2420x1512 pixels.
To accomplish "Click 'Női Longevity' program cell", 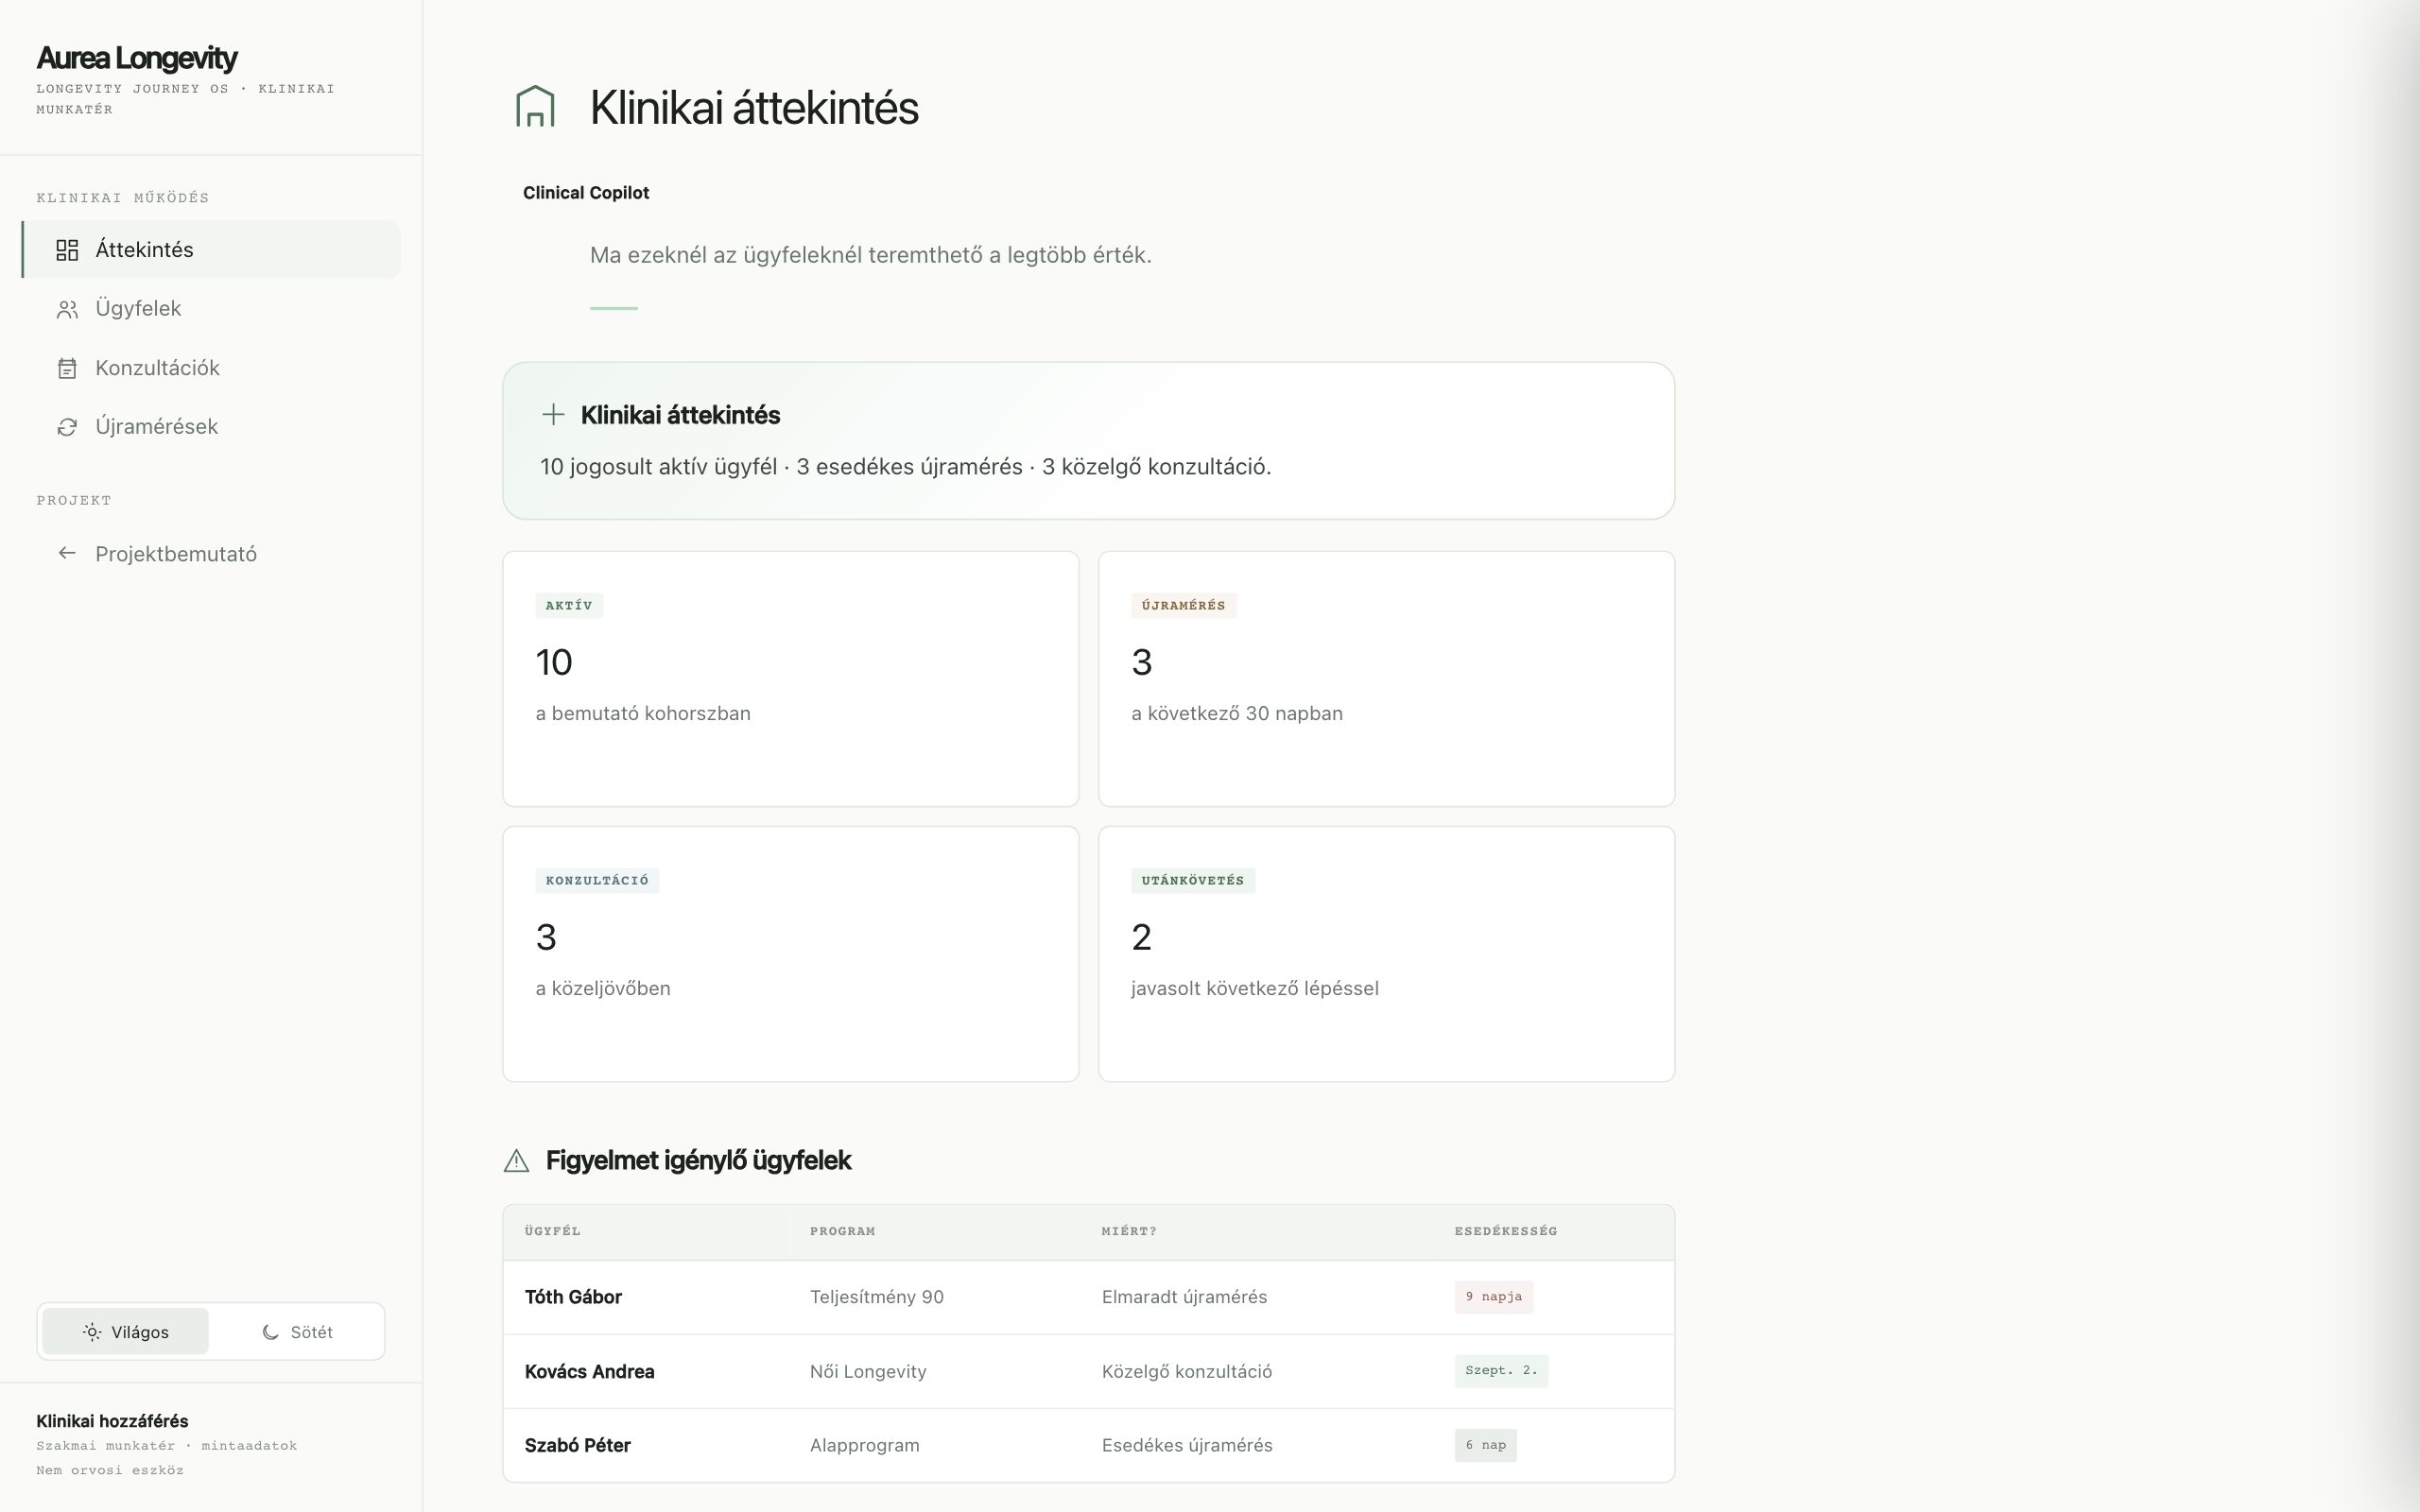I will click(868, 1372).
